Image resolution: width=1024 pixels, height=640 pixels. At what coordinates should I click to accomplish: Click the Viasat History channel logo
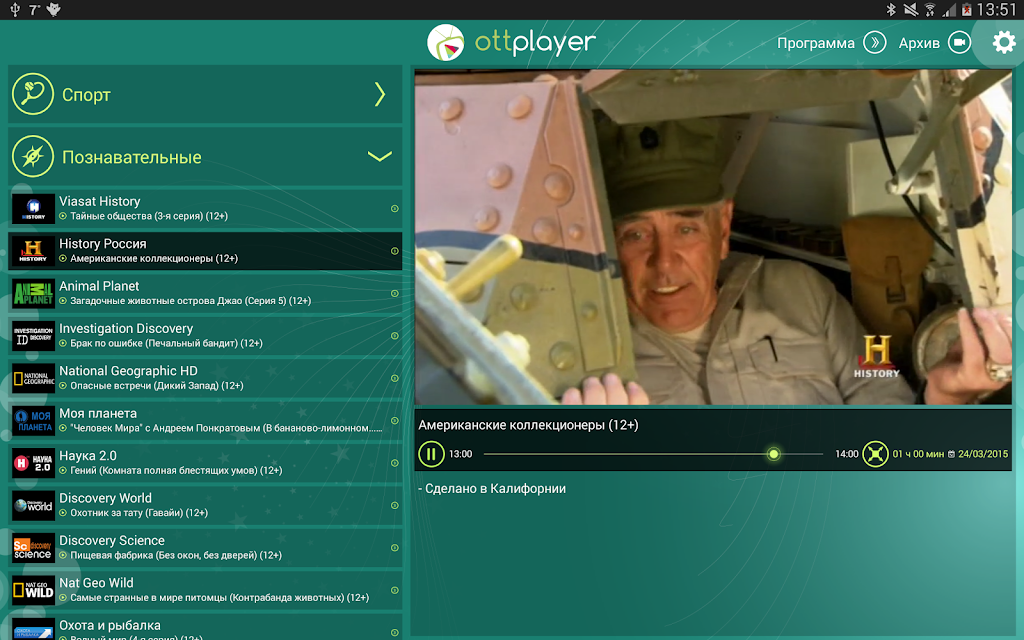[33, 208]
